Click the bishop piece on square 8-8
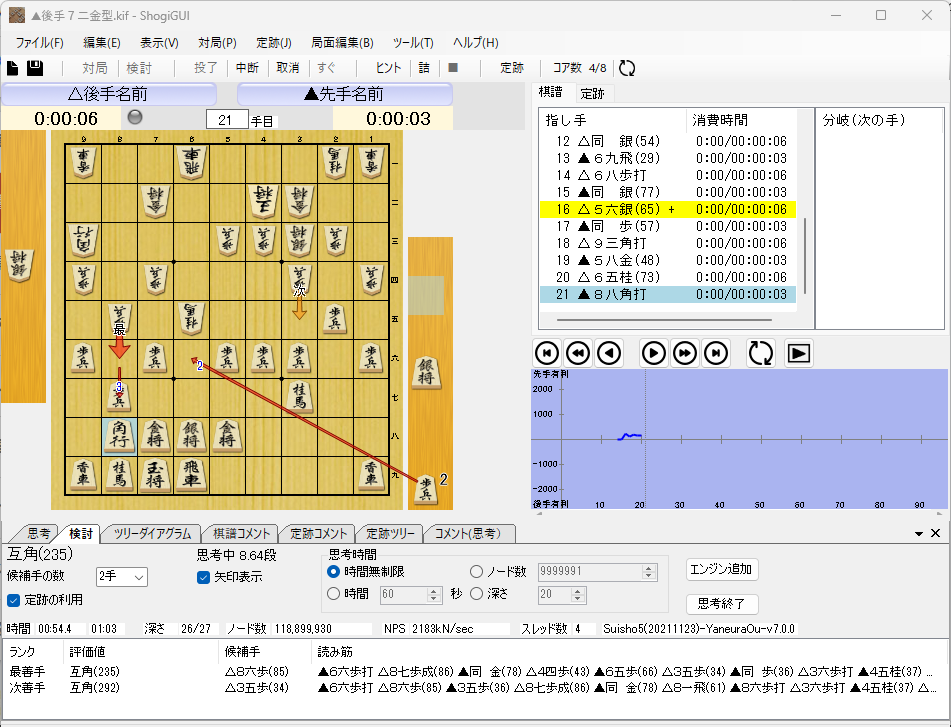The height and width of the screenshot is (727, 951). [x=119, y=435]
